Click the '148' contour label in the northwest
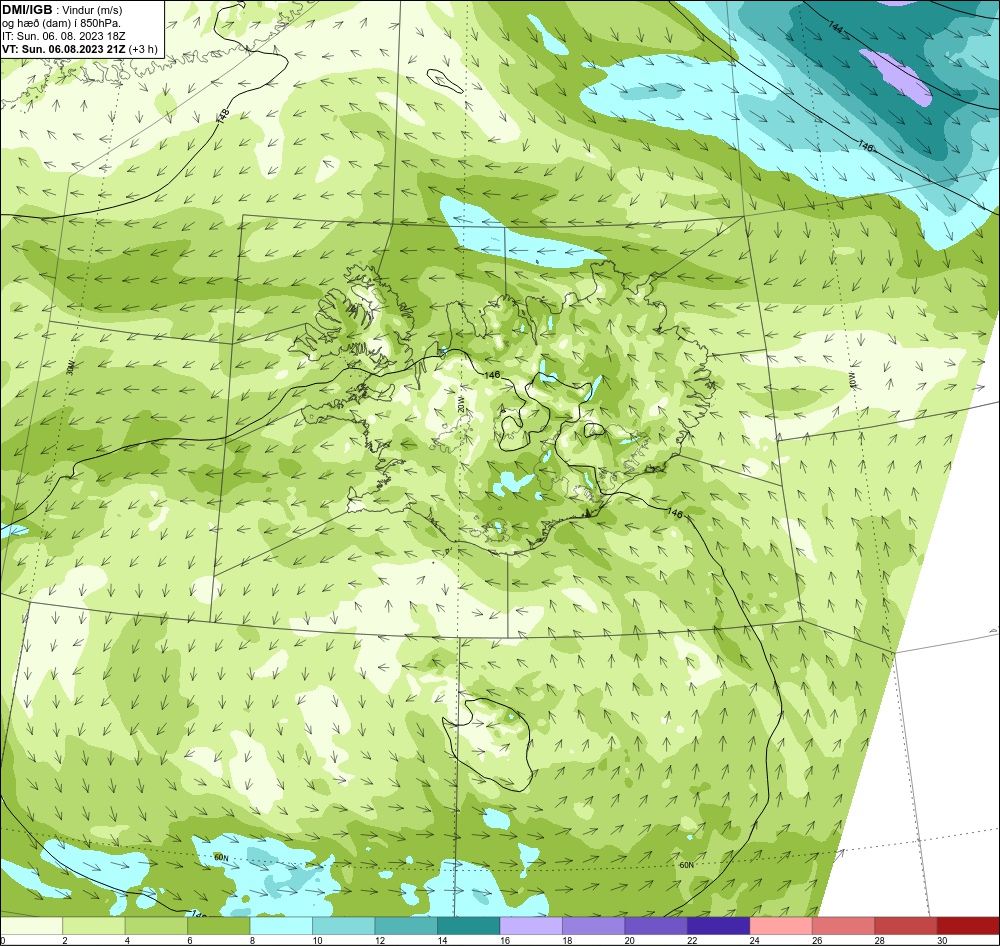The width and height of the screenshot is (1000, 946). point(223,116)
